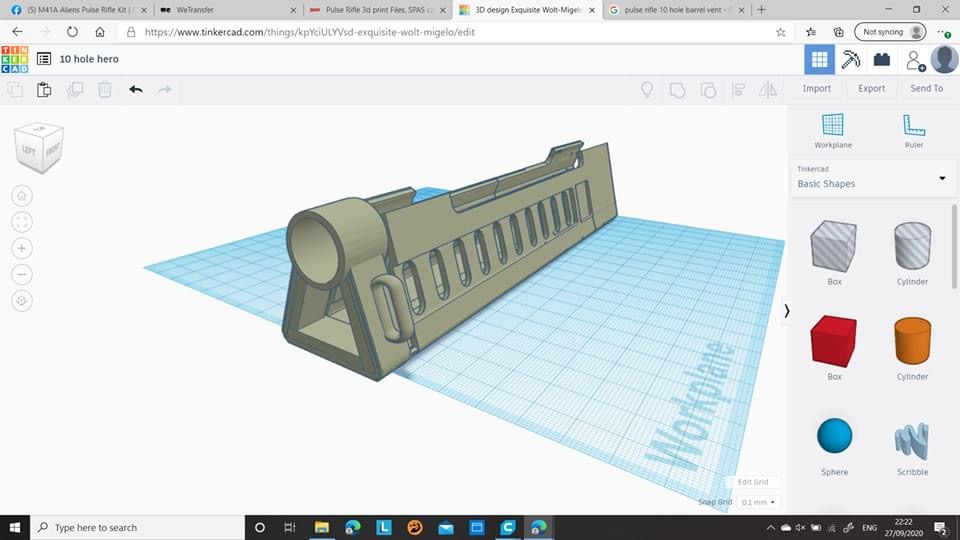Add this page to favorites star

pos(781,32)
